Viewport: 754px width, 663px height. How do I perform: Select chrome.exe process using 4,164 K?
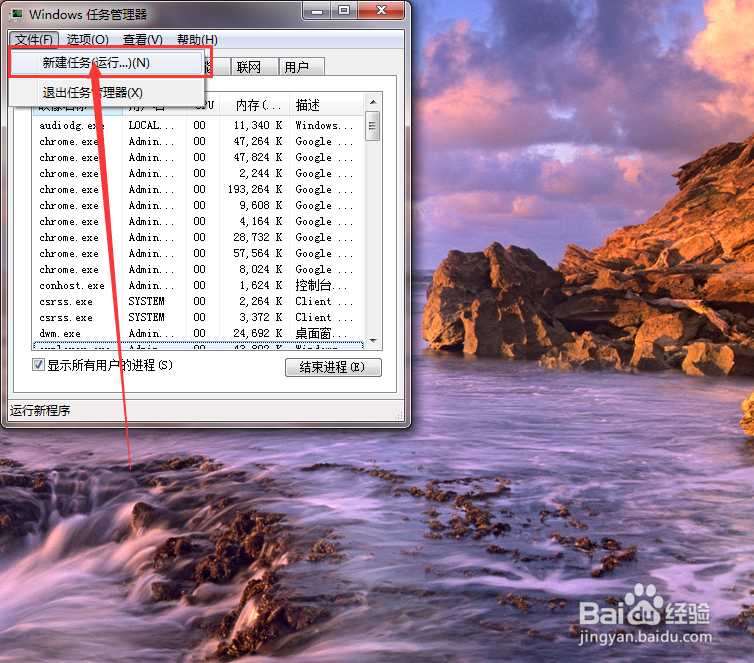(x=198, y=222)
